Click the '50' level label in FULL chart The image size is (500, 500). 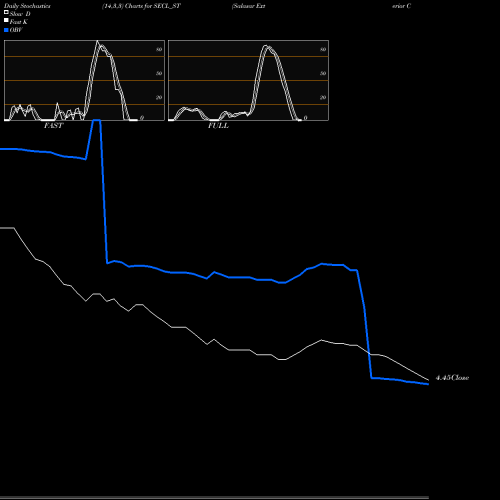(323, 73)
